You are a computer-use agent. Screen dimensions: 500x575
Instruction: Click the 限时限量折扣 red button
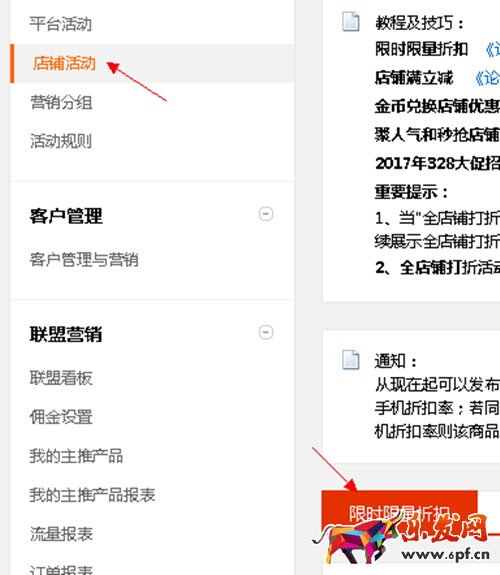(x=399, y=513)
